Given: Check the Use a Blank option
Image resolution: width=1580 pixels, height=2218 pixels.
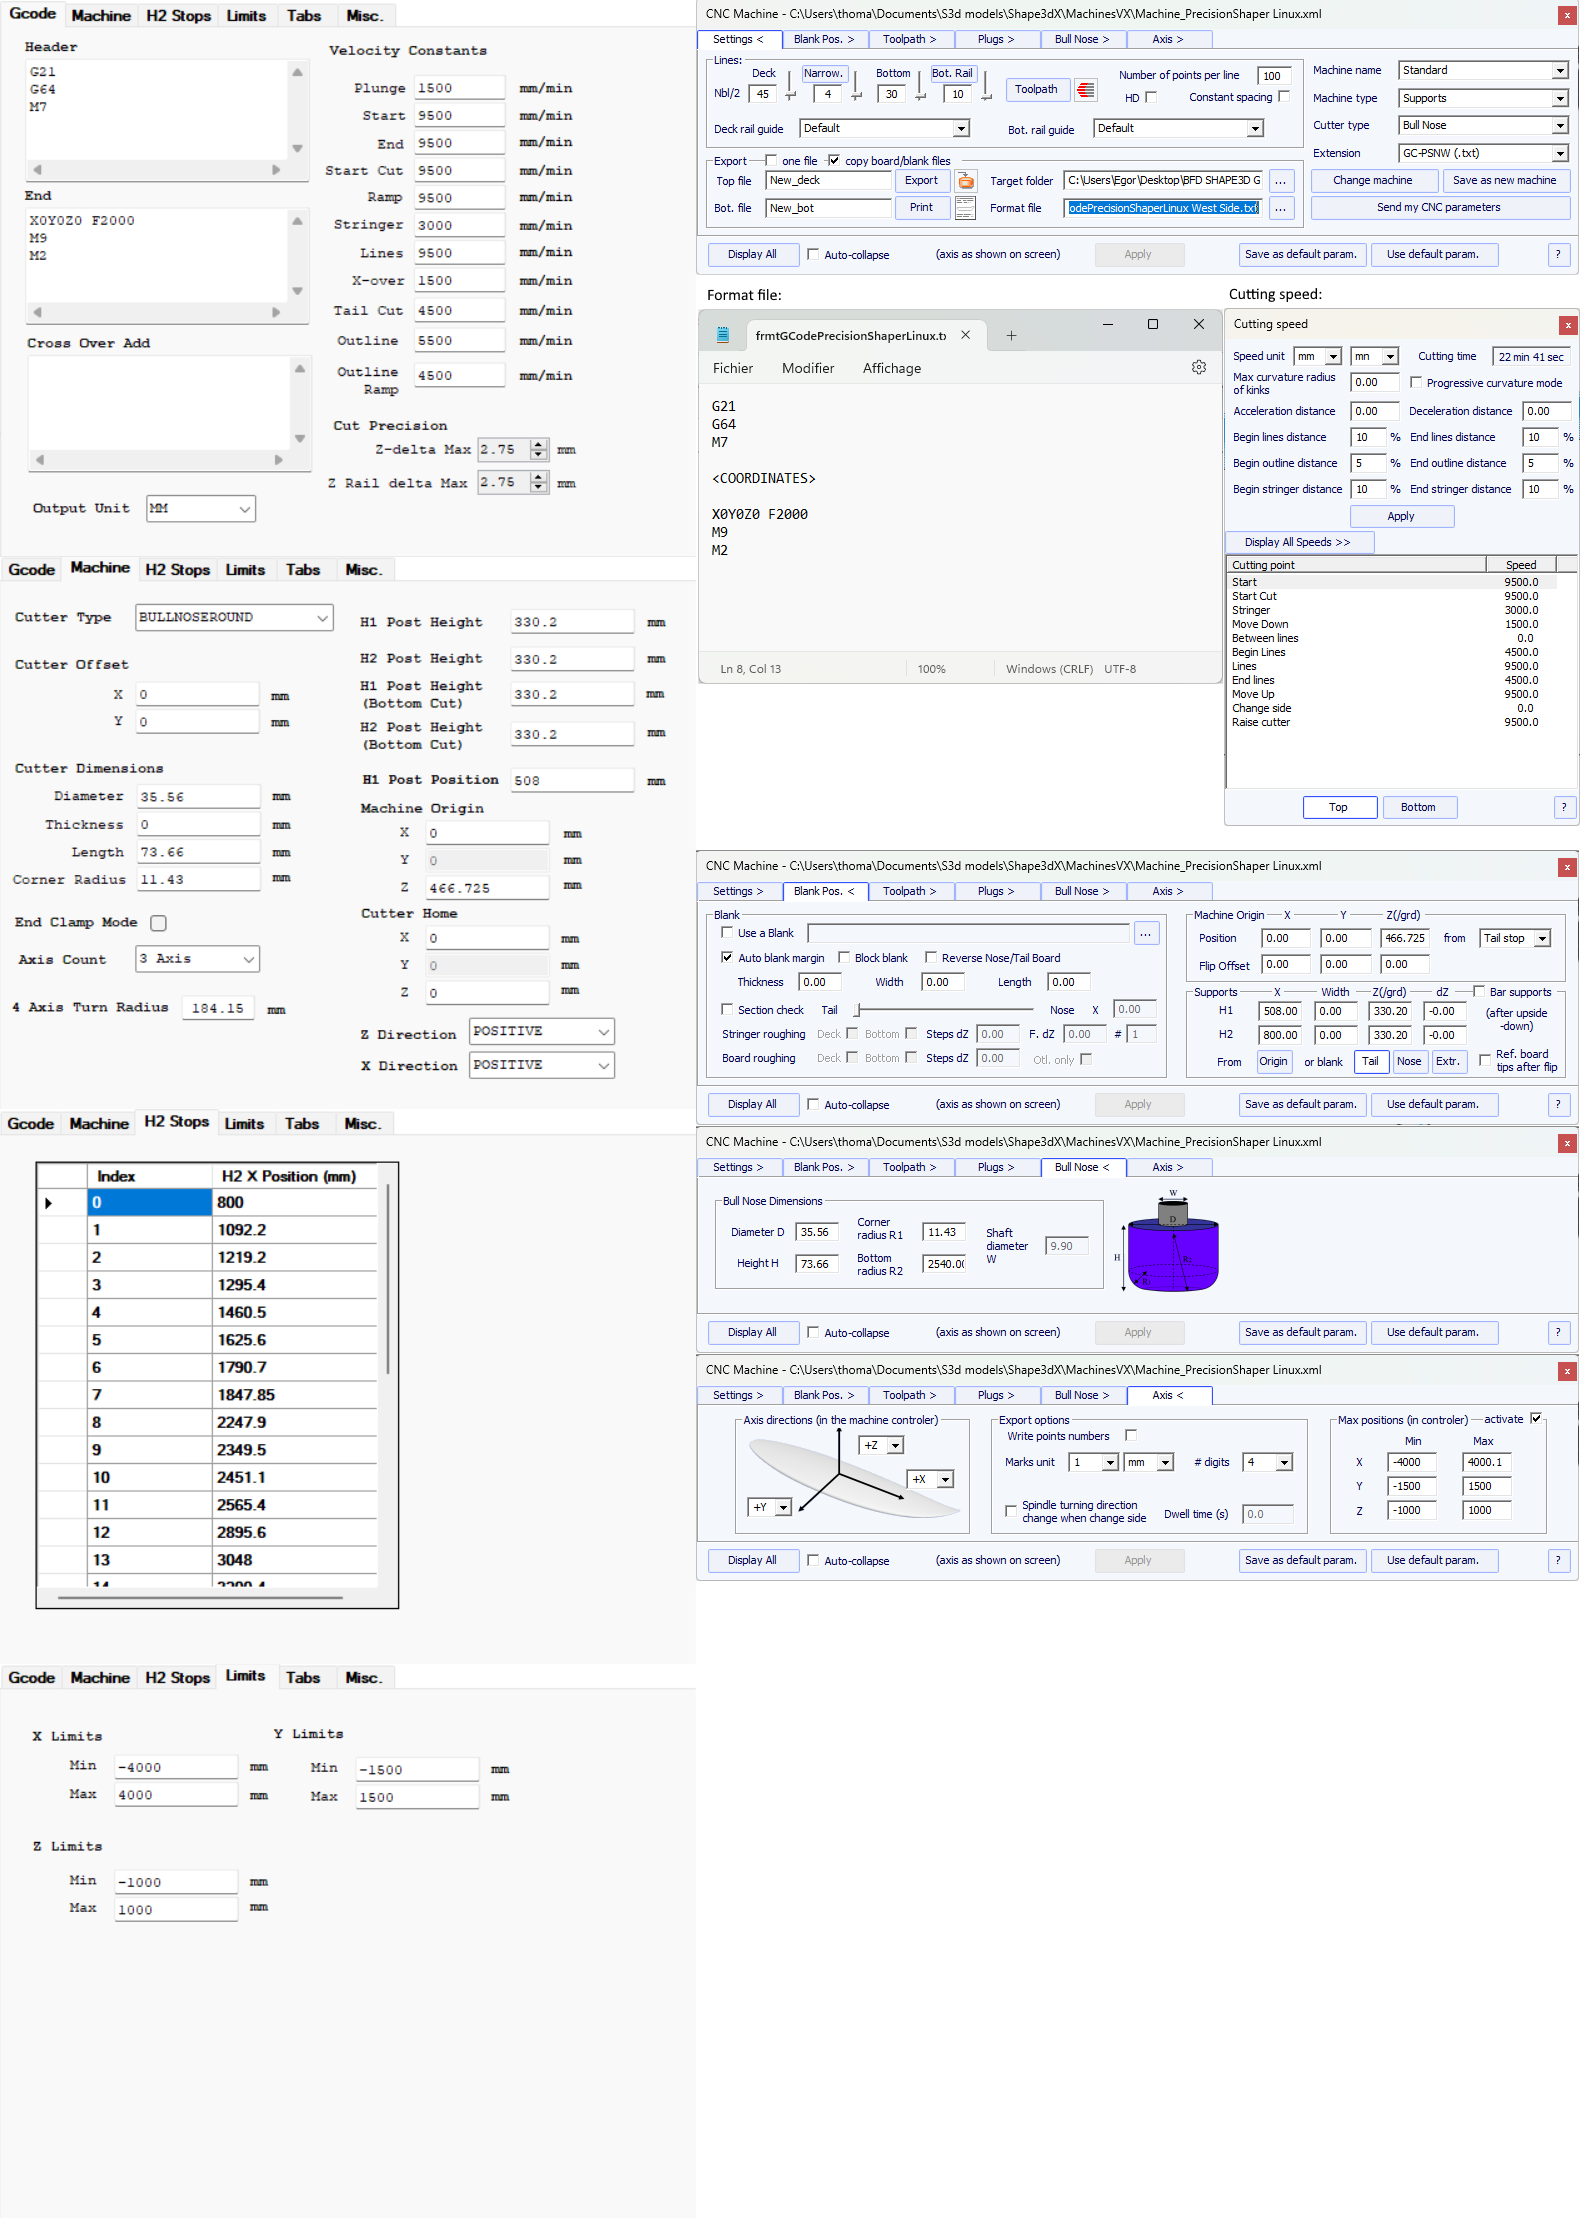Looking at the screenshot, I should 727,933.
